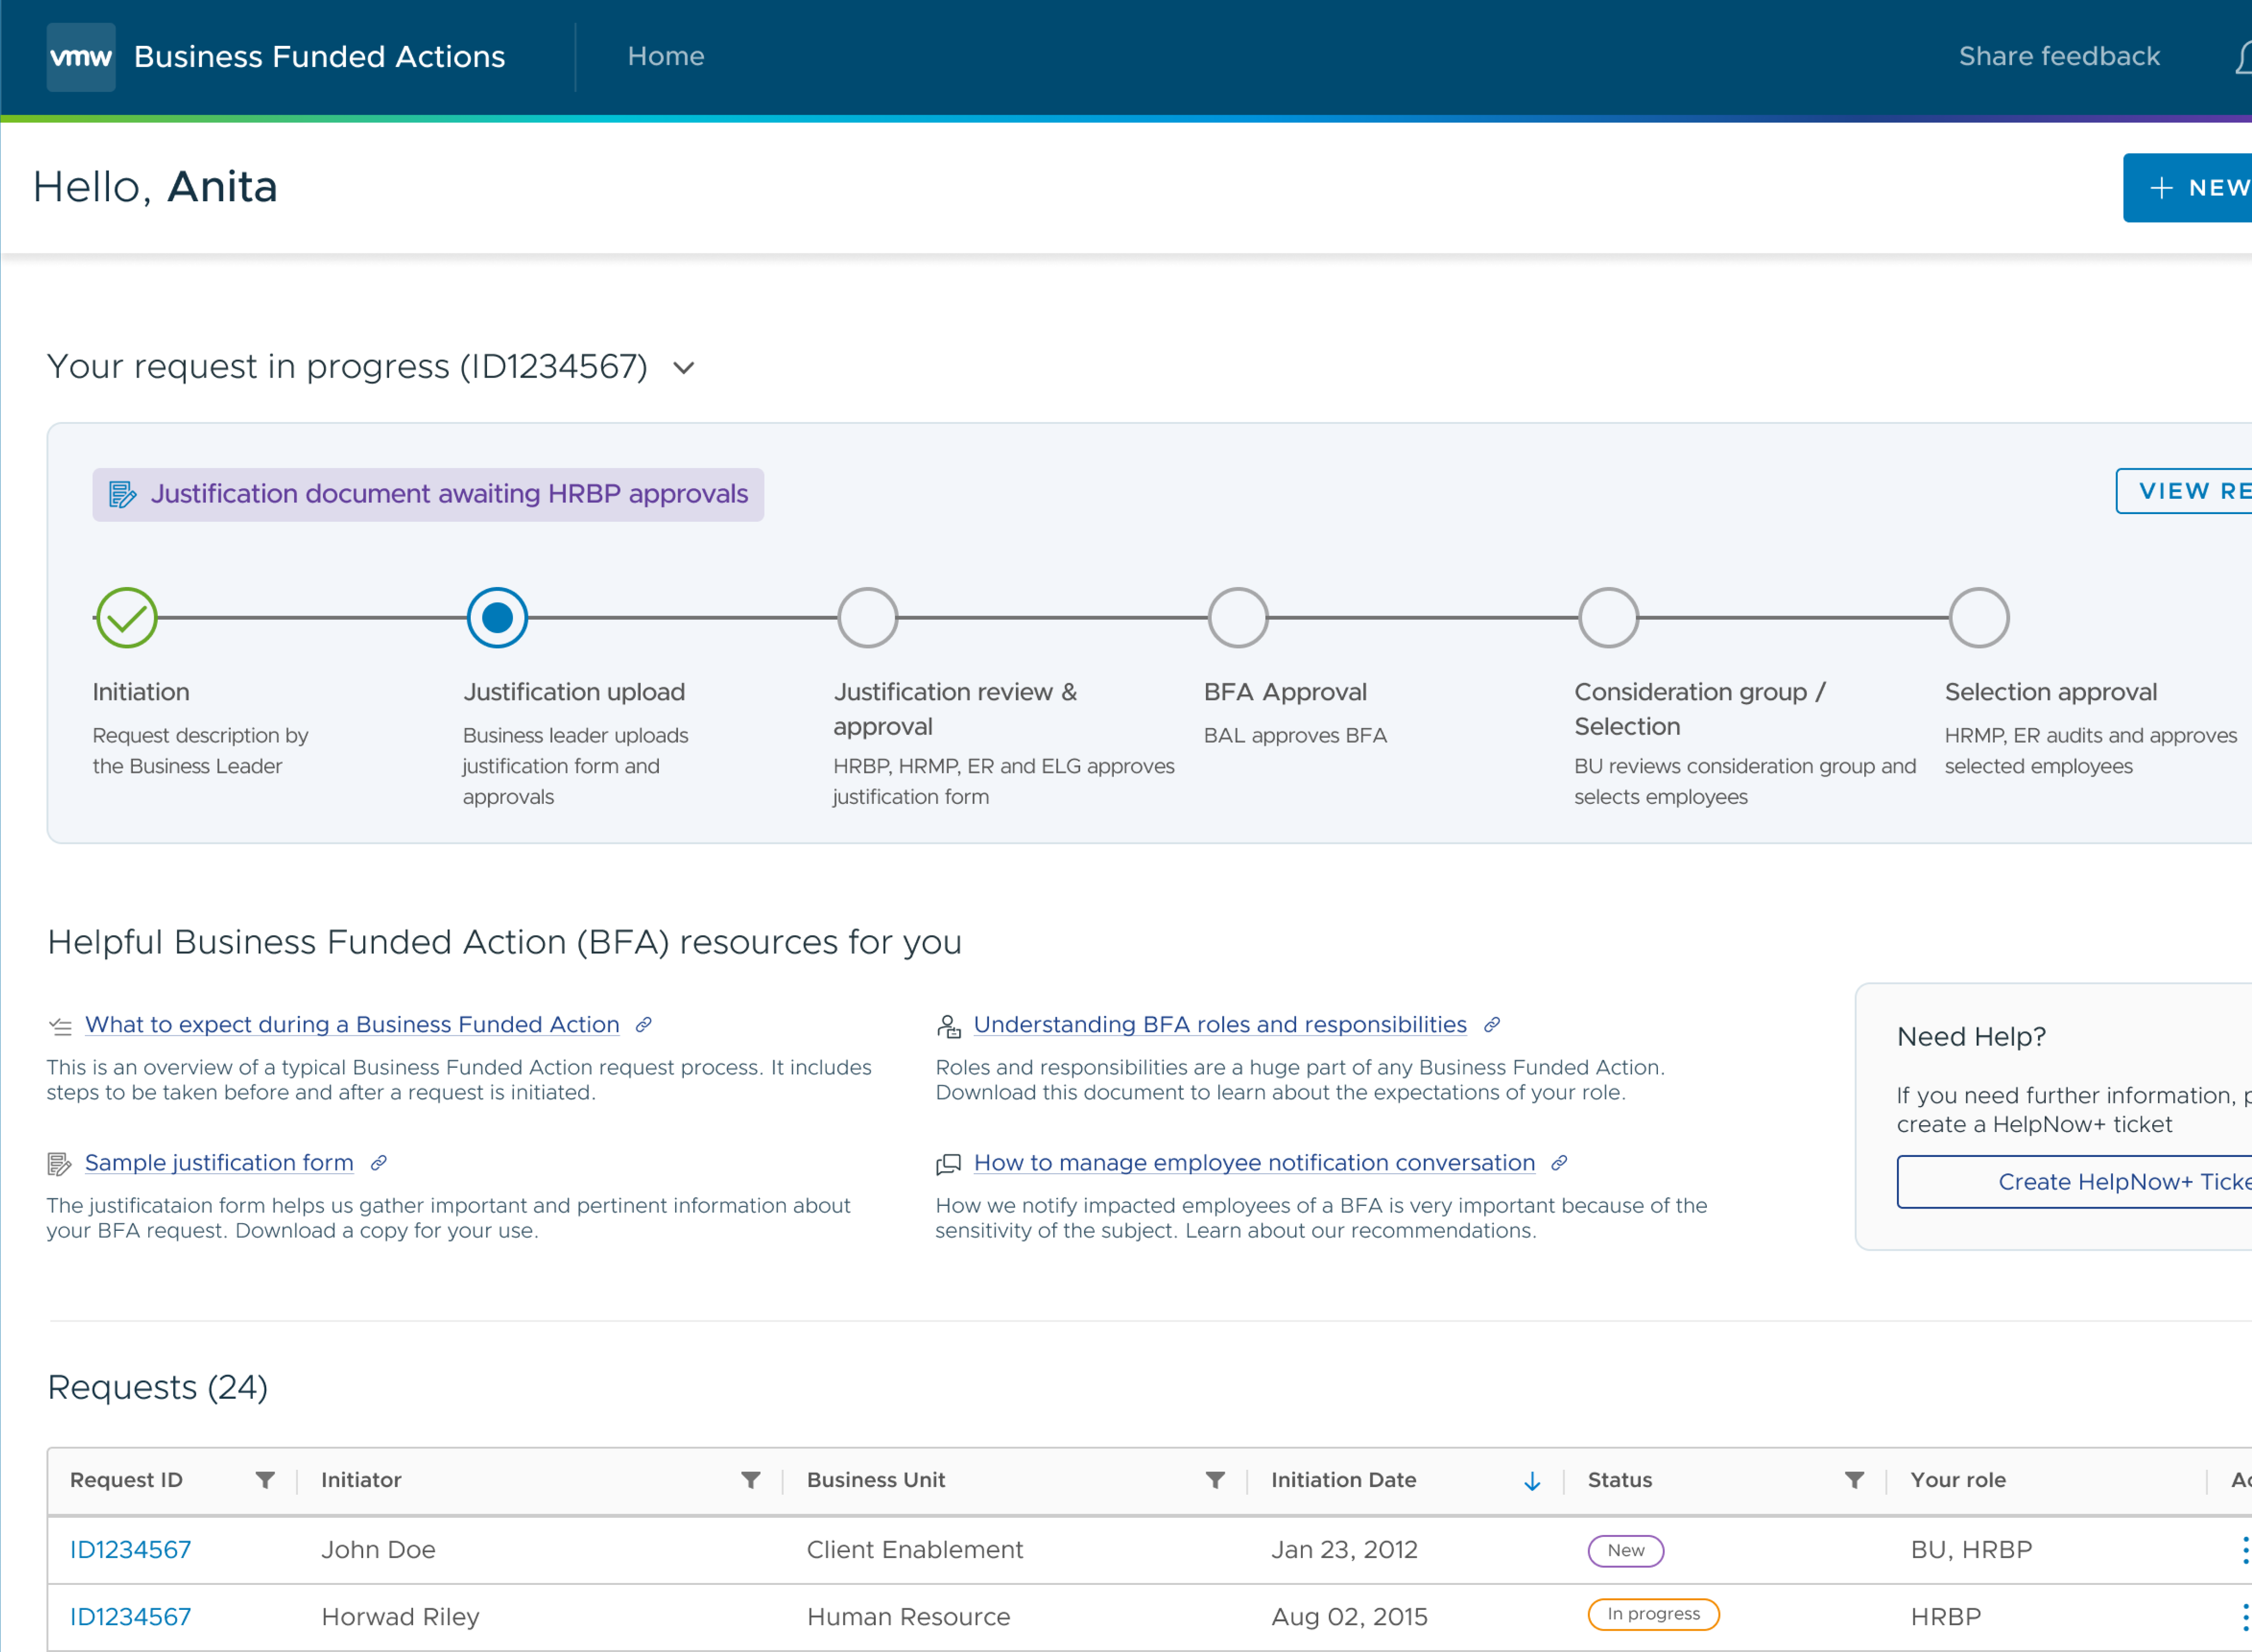Click the Initiator column filter icon
This screenshot has width=2252, height=1652.
tap(750, 1480)
